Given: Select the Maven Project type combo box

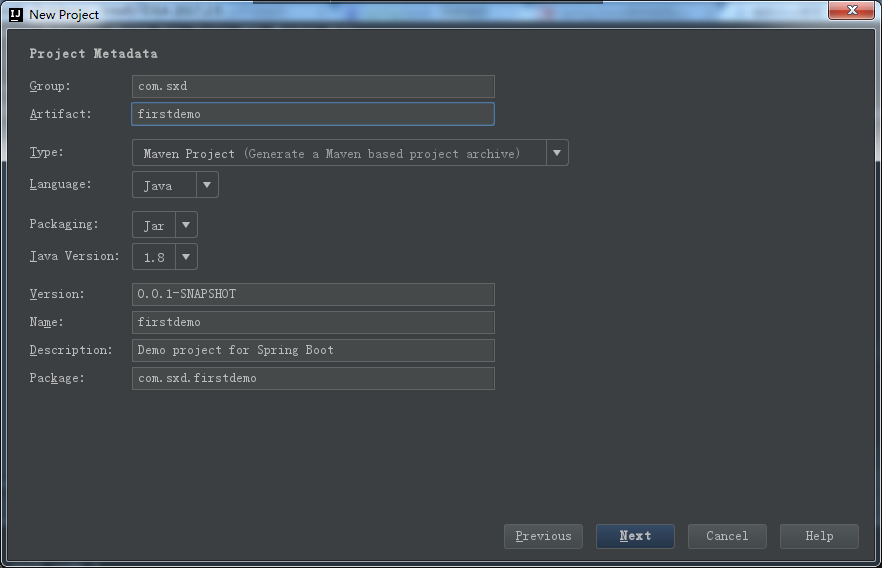Looking at the screenshot, I should pyautogui.click(x=339, y=153).
